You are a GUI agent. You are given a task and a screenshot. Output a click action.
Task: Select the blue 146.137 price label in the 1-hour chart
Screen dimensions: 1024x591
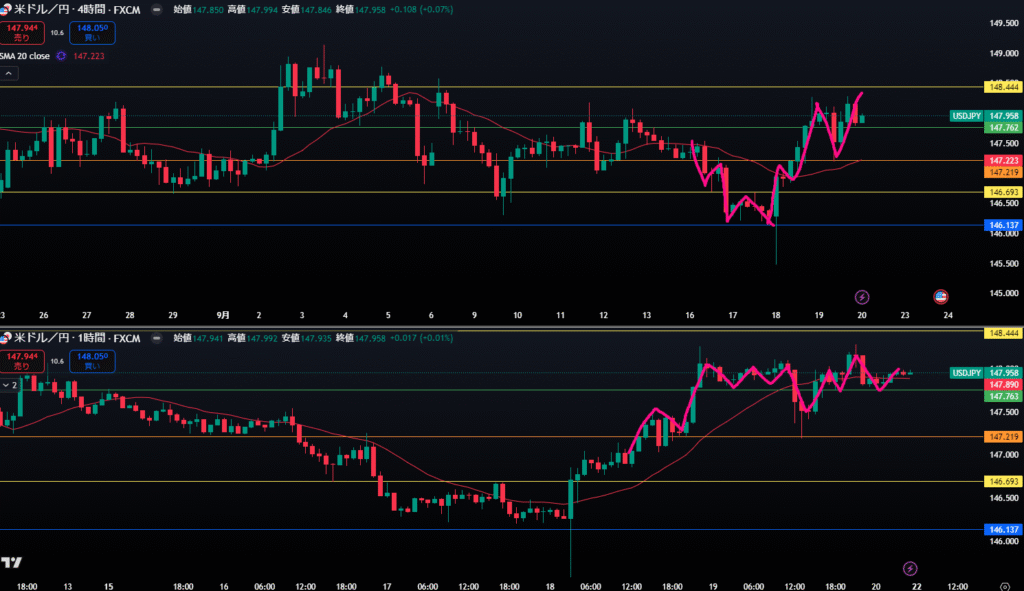pos(1003,529)
